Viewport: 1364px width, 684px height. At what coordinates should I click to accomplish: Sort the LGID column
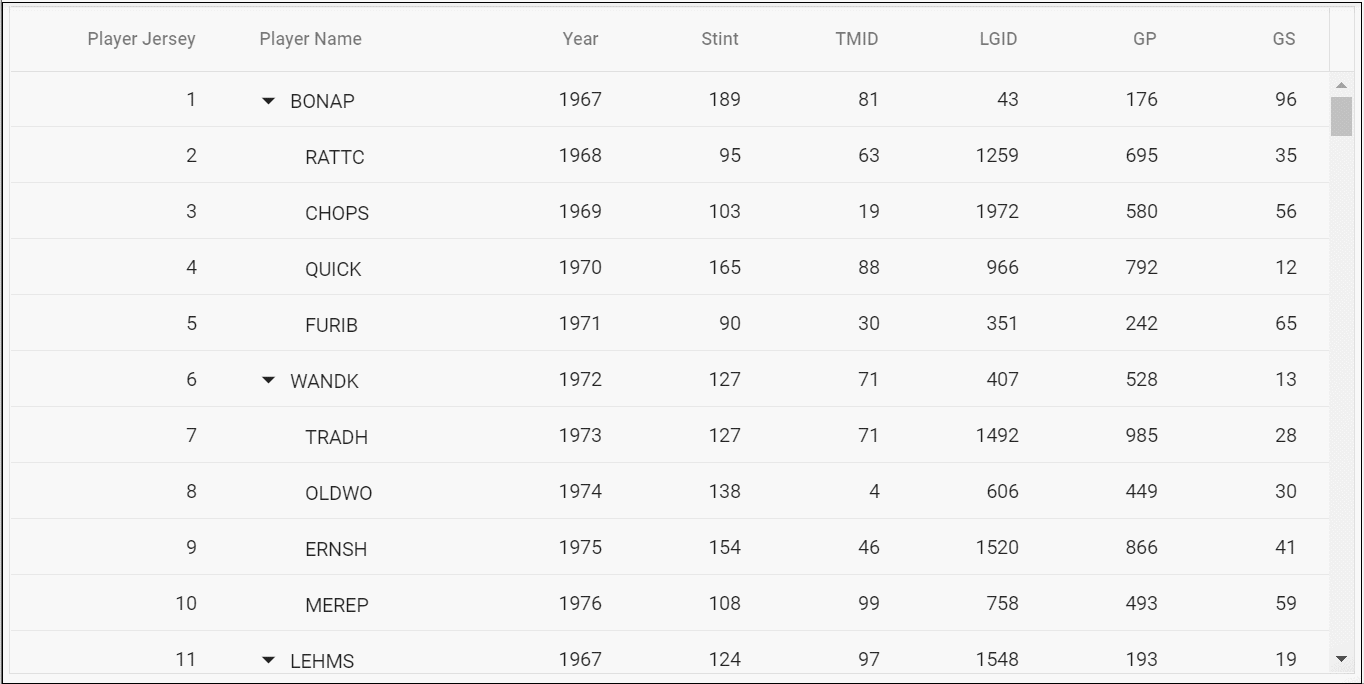tap(998, 39)
